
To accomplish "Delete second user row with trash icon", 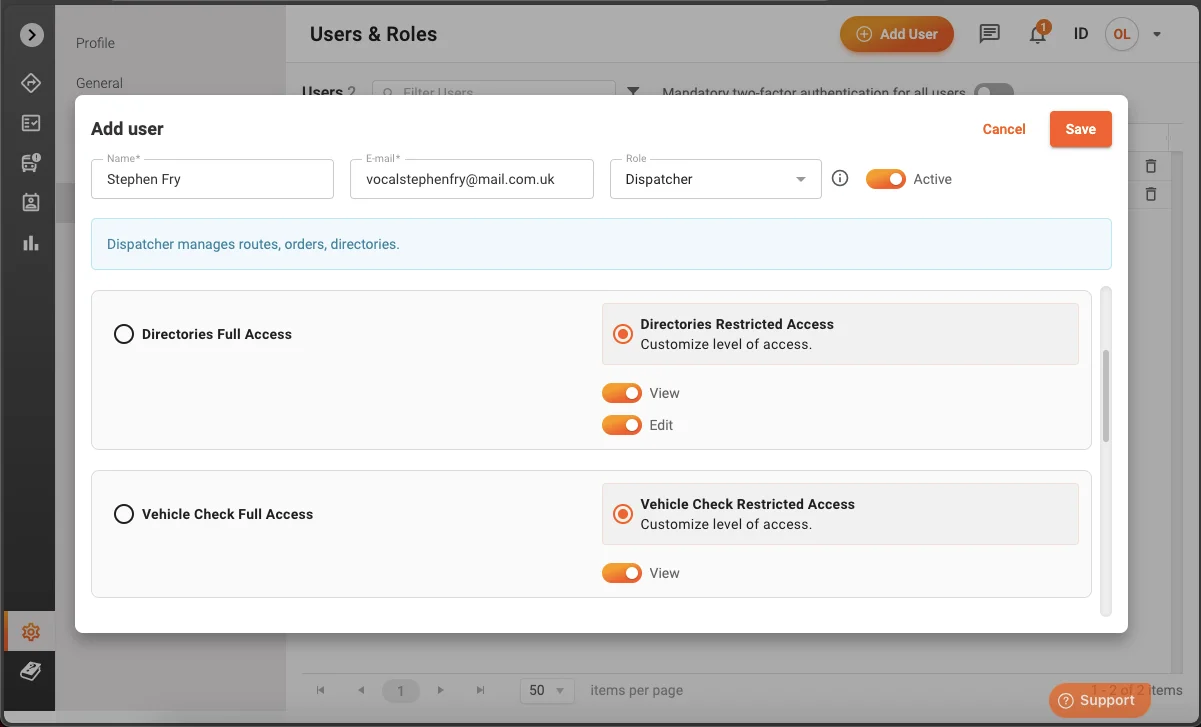I will coord(1151,194).
